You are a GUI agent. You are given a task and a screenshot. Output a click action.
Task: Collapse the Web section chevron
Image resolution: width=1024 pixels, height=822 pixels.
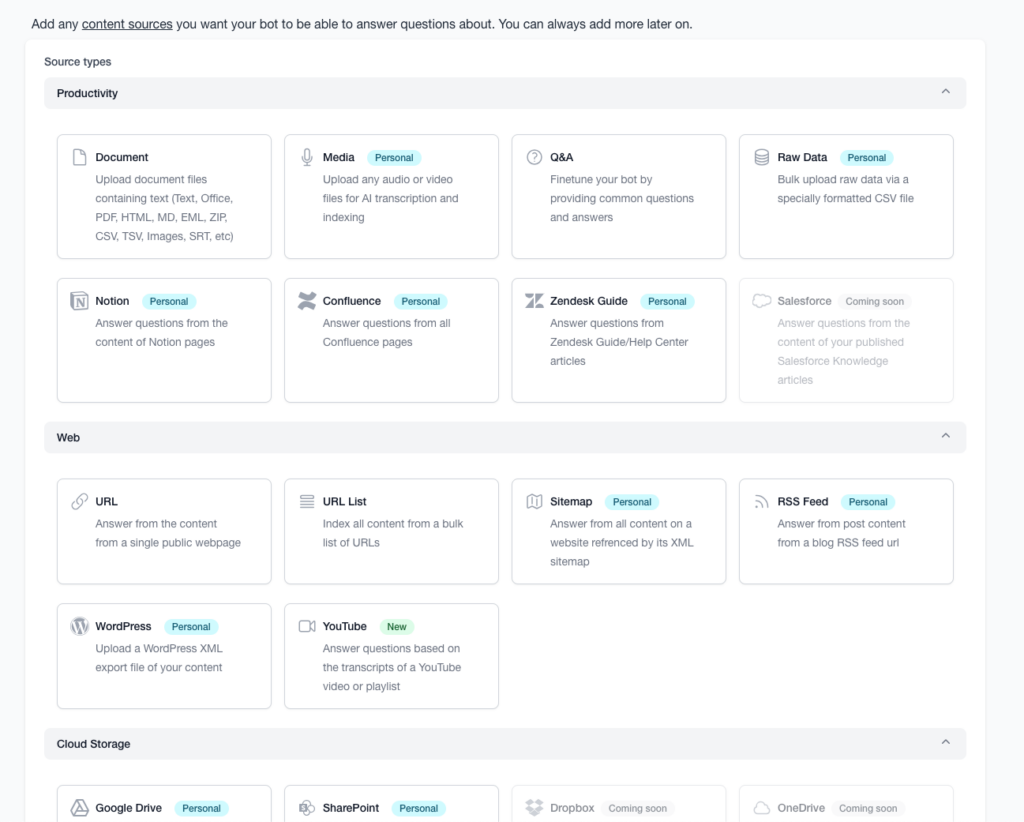coord(945,437)
